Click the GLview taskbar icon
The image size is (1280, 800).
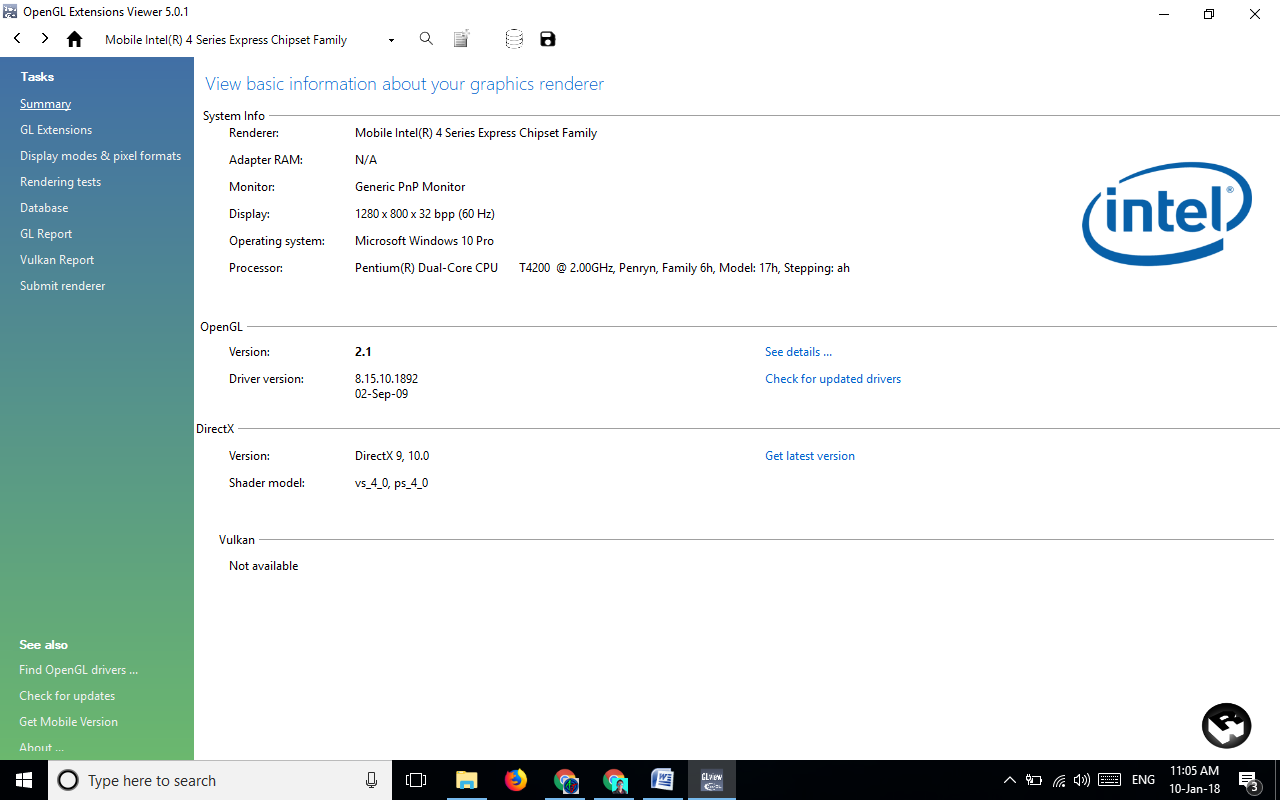(x=712, y=780)
